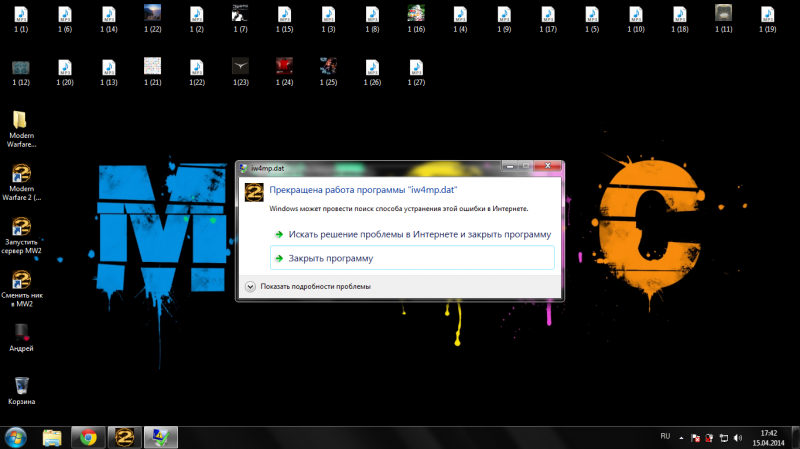800x449 pixels.
Task: Select desktop file 1 (5)
Action: [x=591, y=19]
